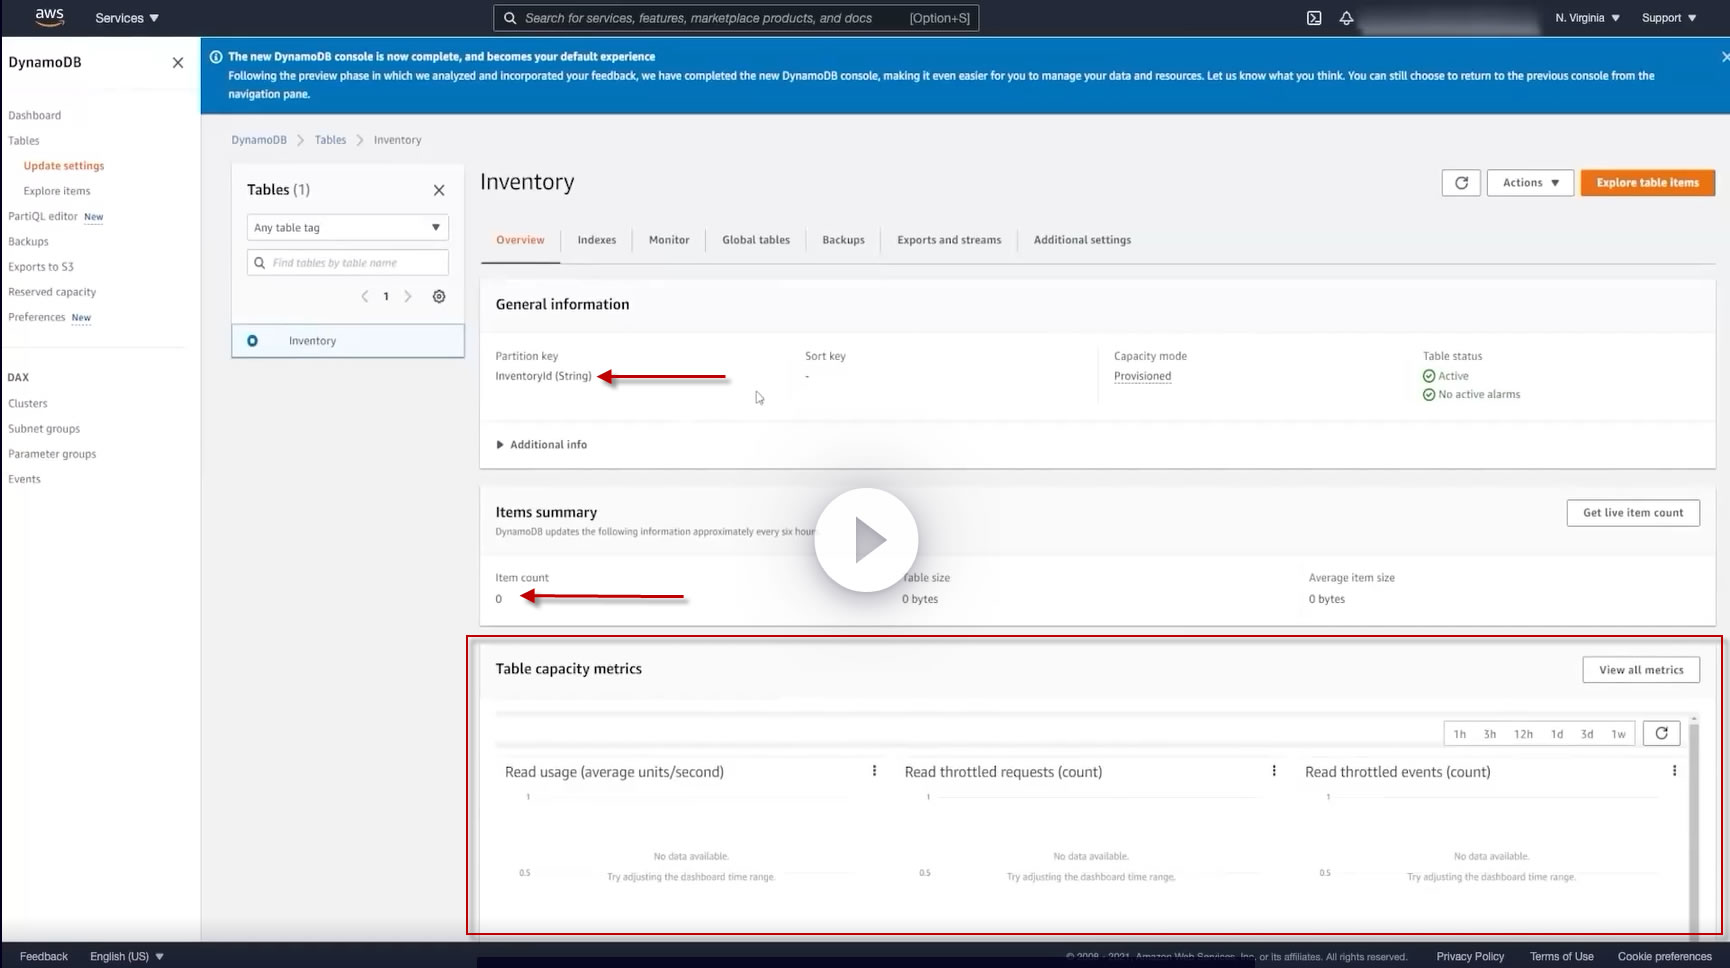The height and width of the screenshot is (968, 1730).
Task: Open Read throttled requests chart options menu
Action: pos(1274,771)
